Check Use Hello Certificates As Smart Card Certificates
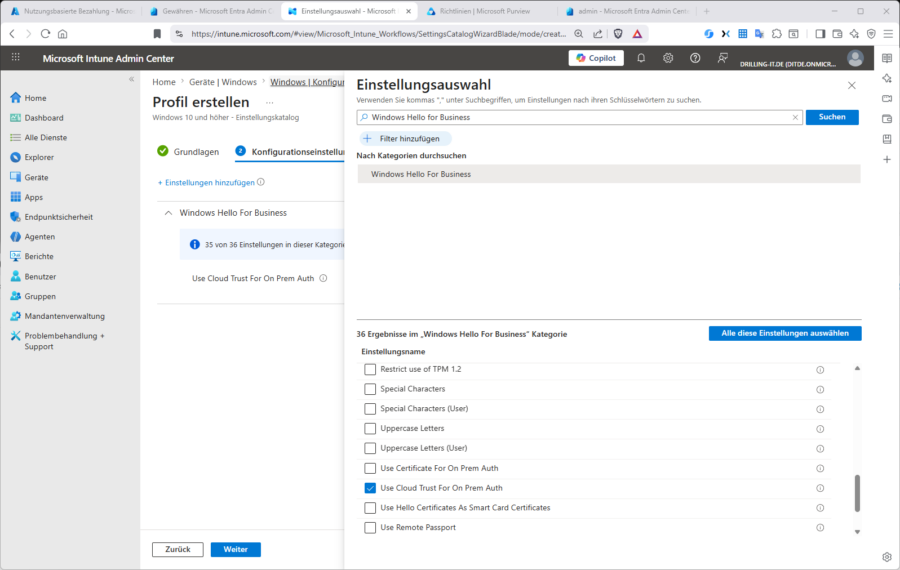 [370, 508]
